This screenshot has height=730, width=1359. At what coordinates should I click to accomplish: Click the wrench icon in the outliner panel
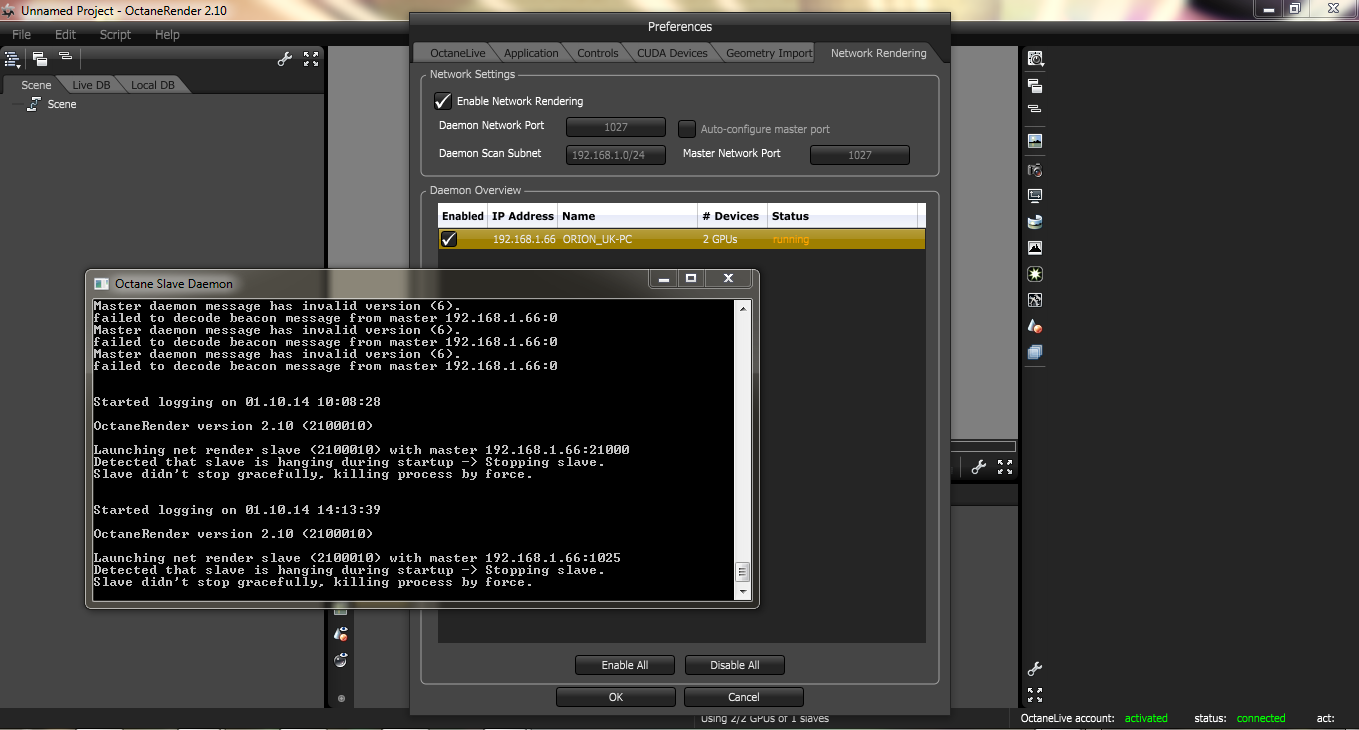coord(284,59)
